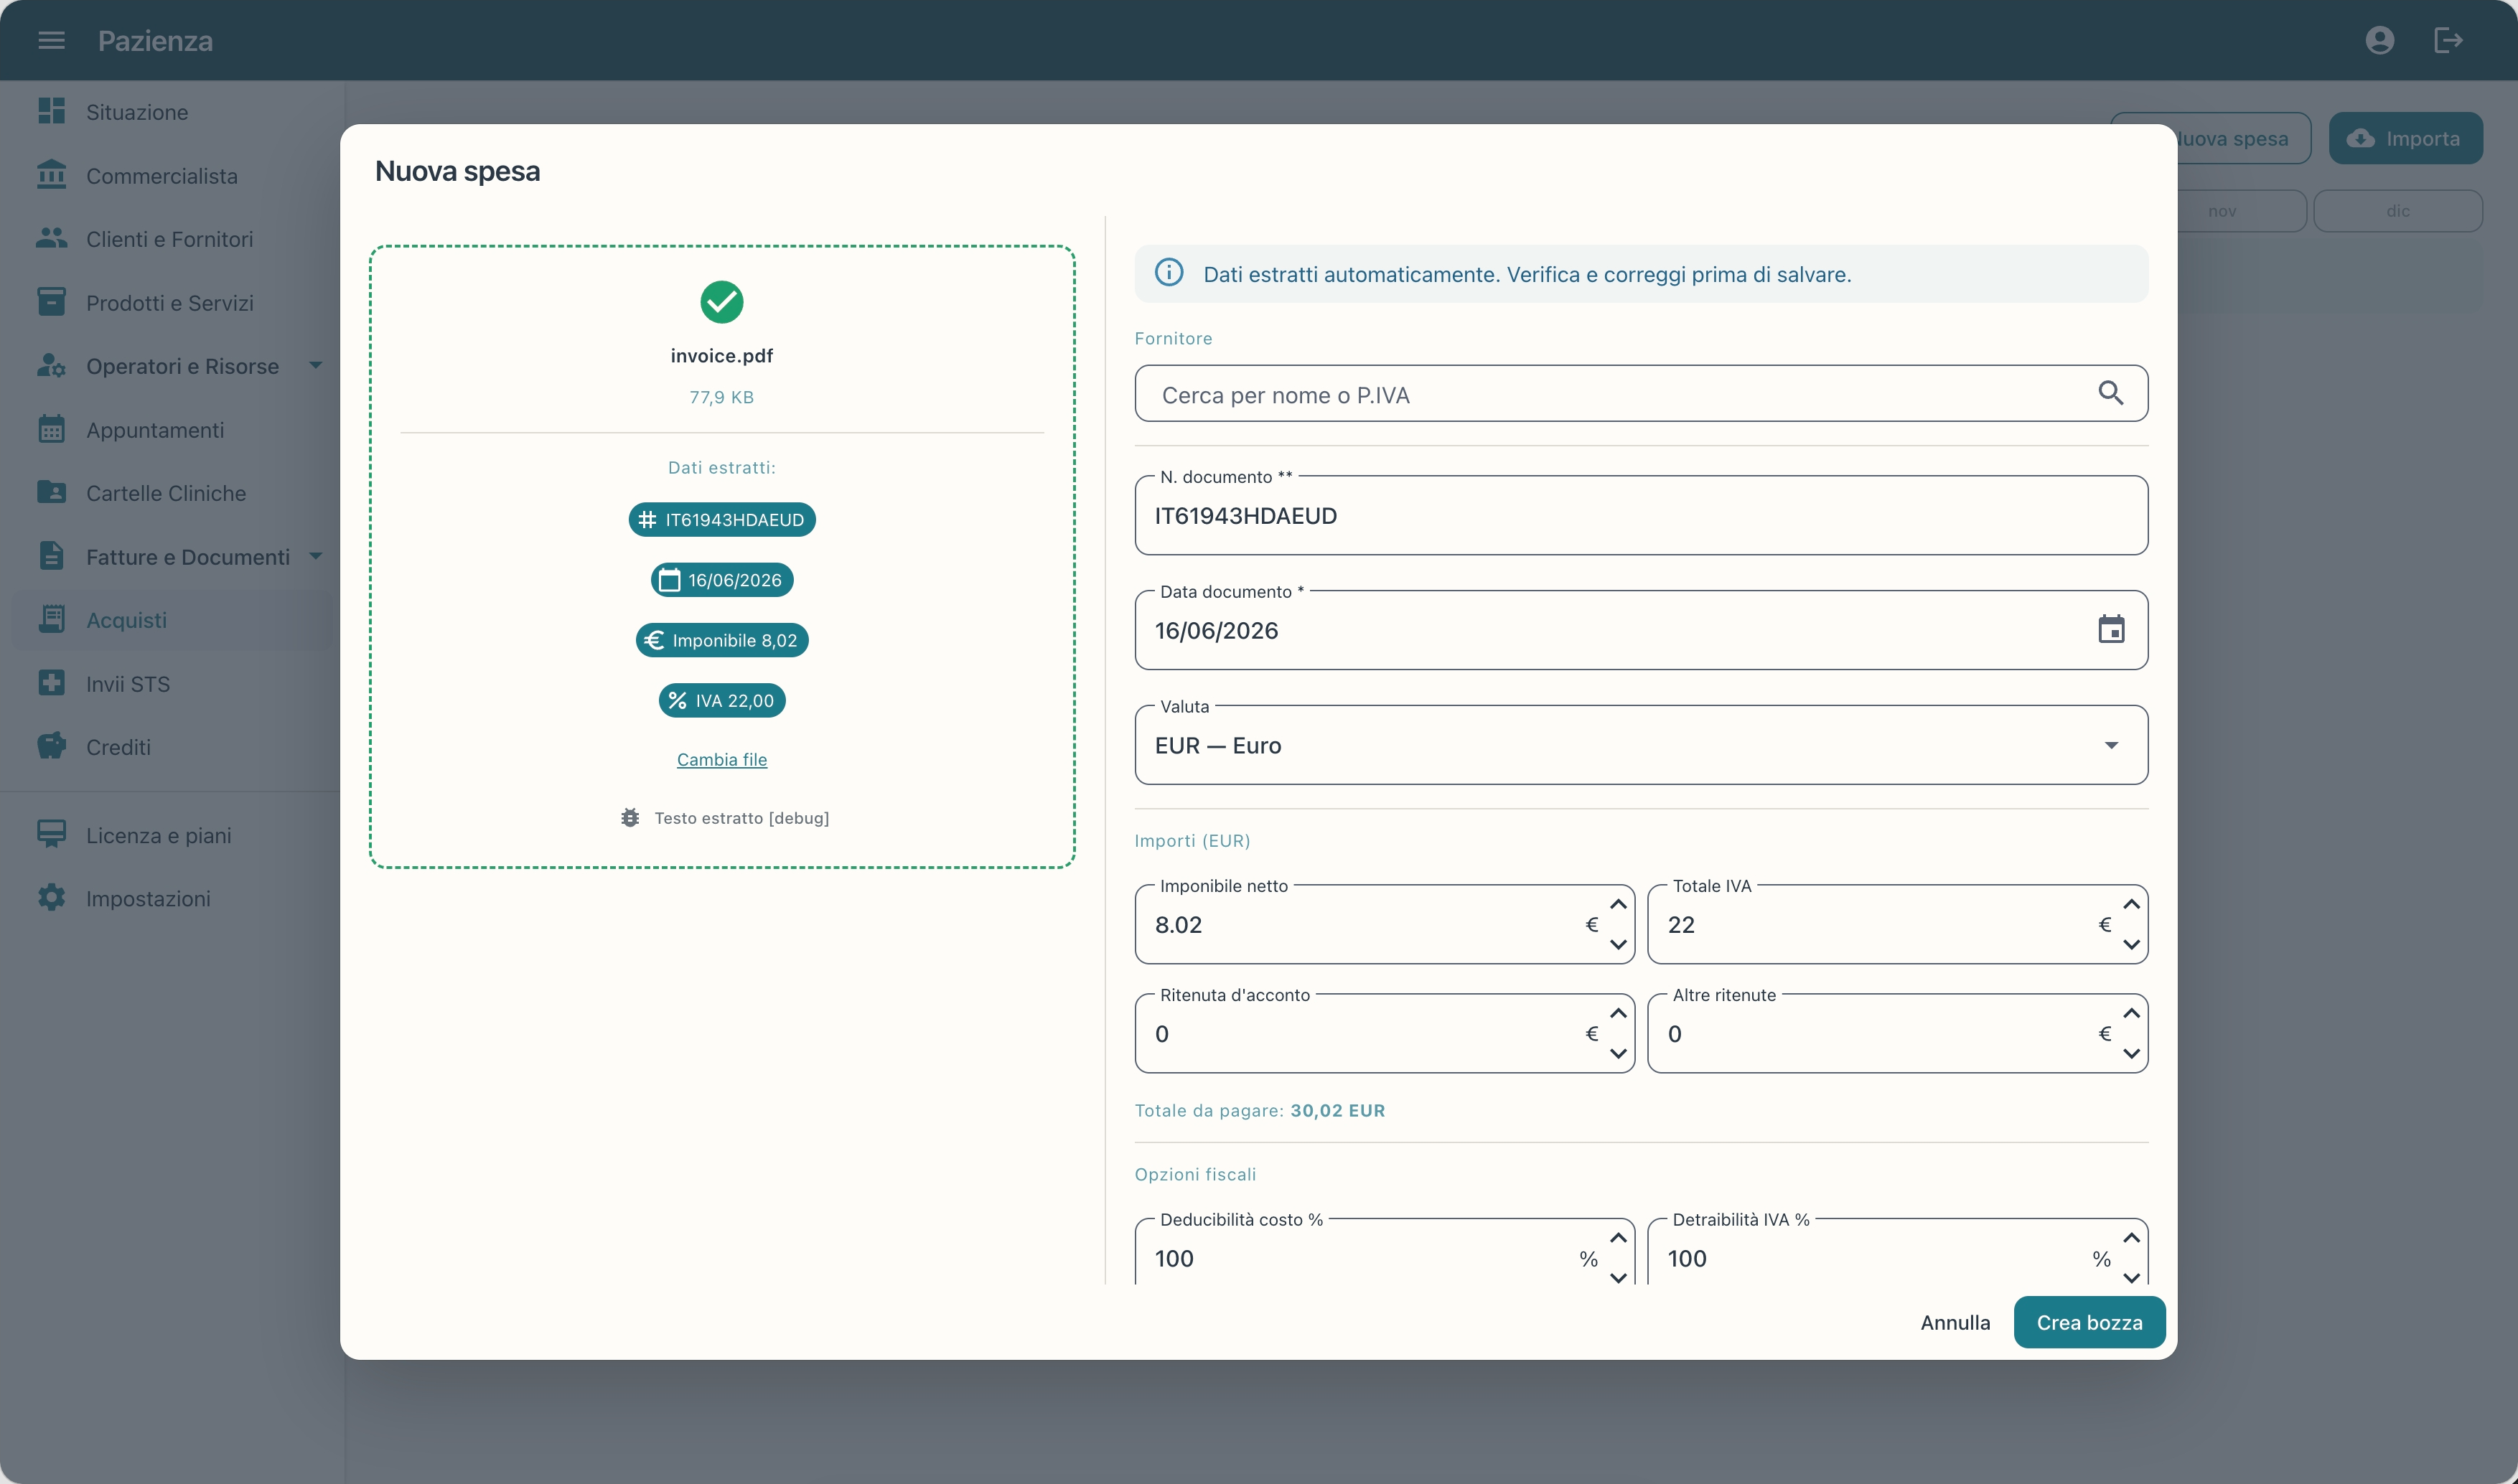
Task: Click the Cambia file link
Action: click(722, 759)
